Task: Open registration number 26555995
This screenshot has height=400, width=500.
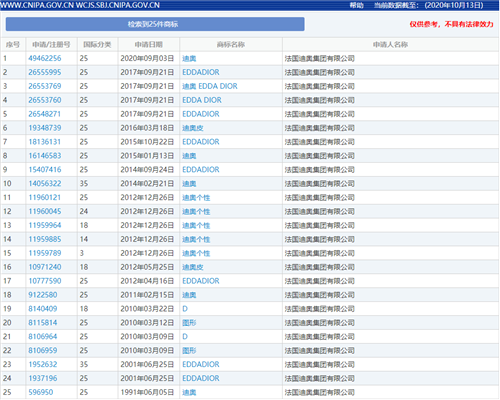Action: tap(45, 72)
